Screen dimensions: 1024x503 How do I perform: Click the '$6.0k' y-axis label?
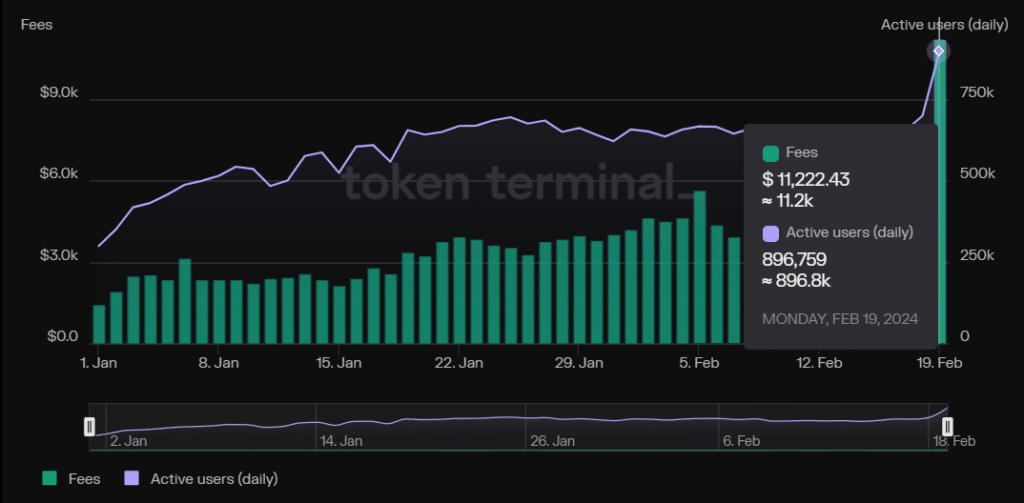coord(59,174)
